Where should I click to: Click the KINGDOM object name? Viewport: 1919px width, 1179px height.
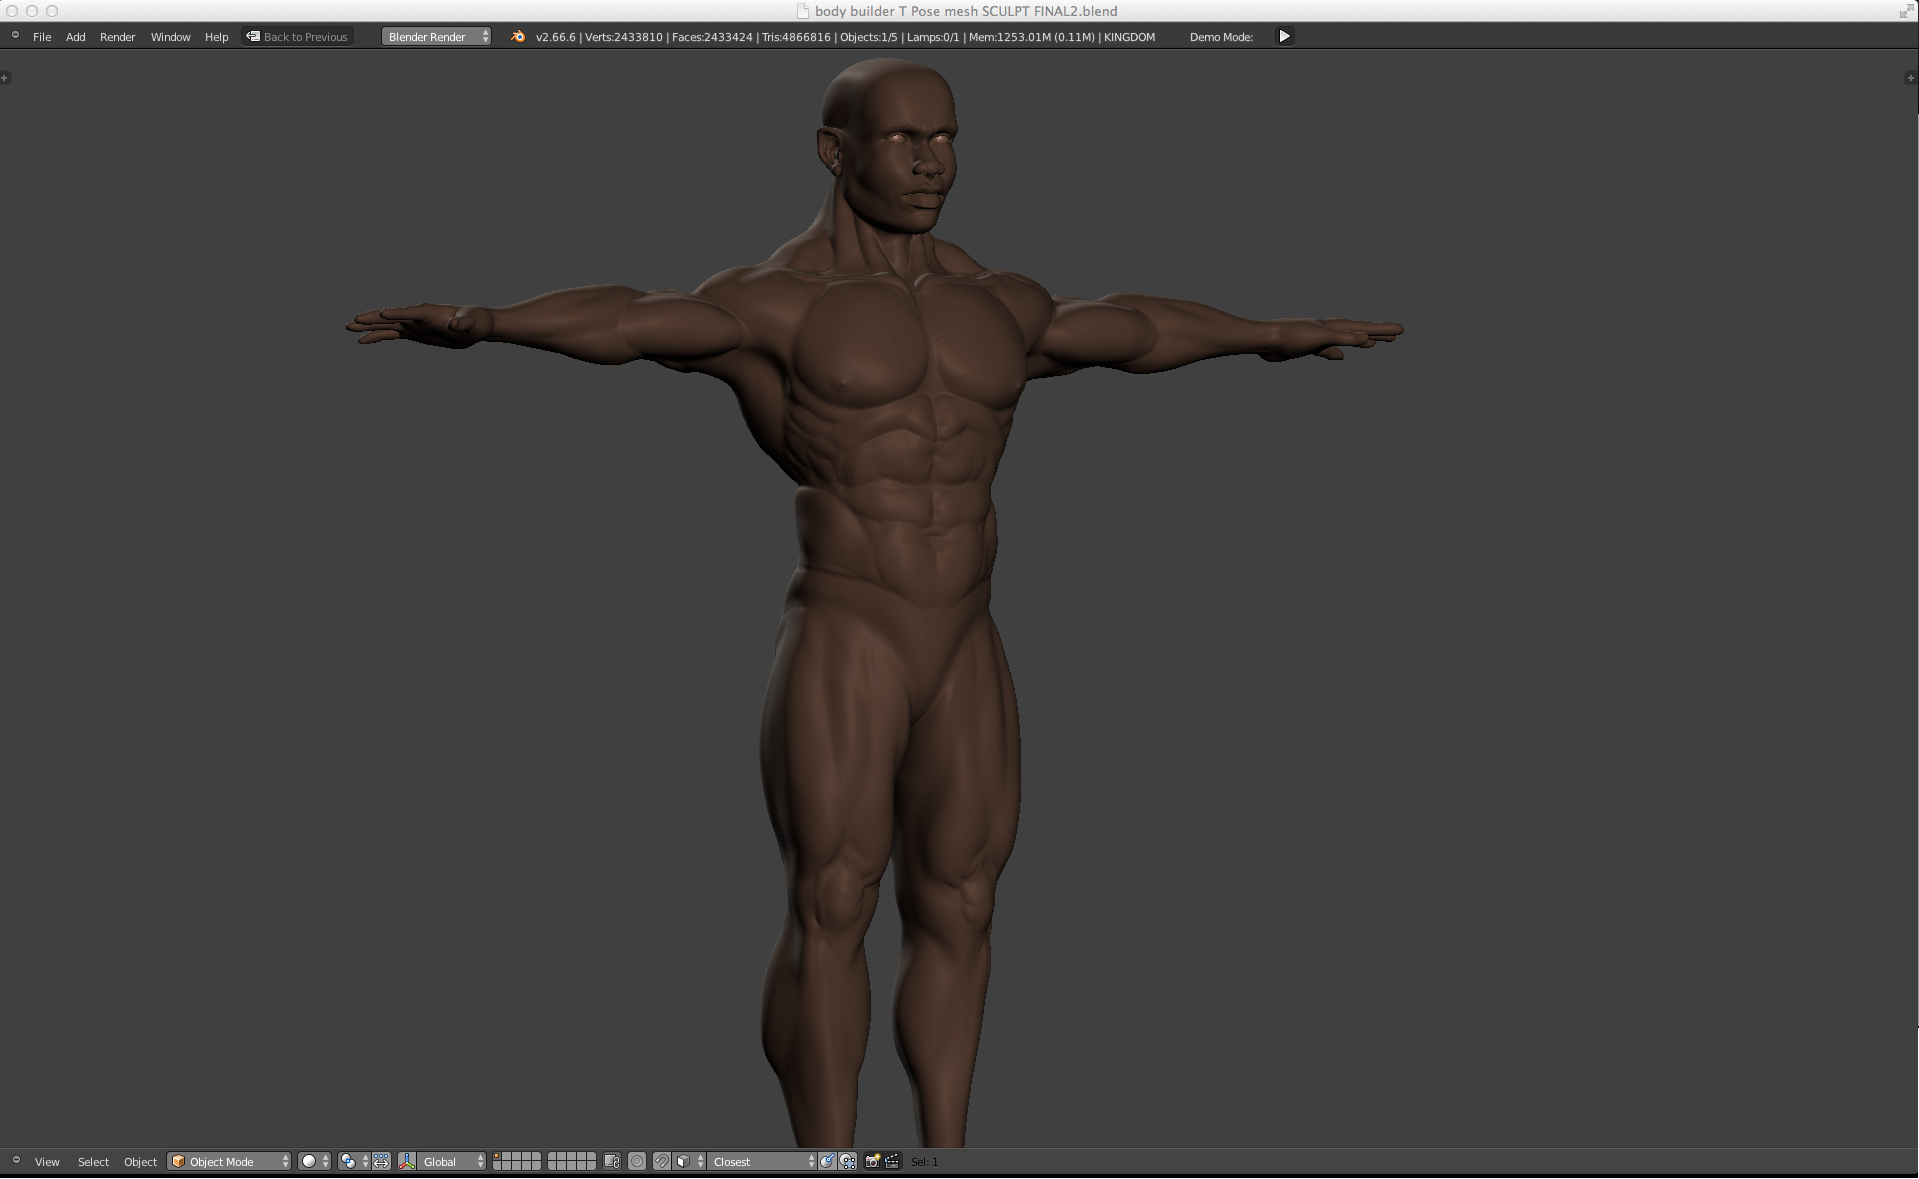pyautogui.click(x=1129, y=37)
